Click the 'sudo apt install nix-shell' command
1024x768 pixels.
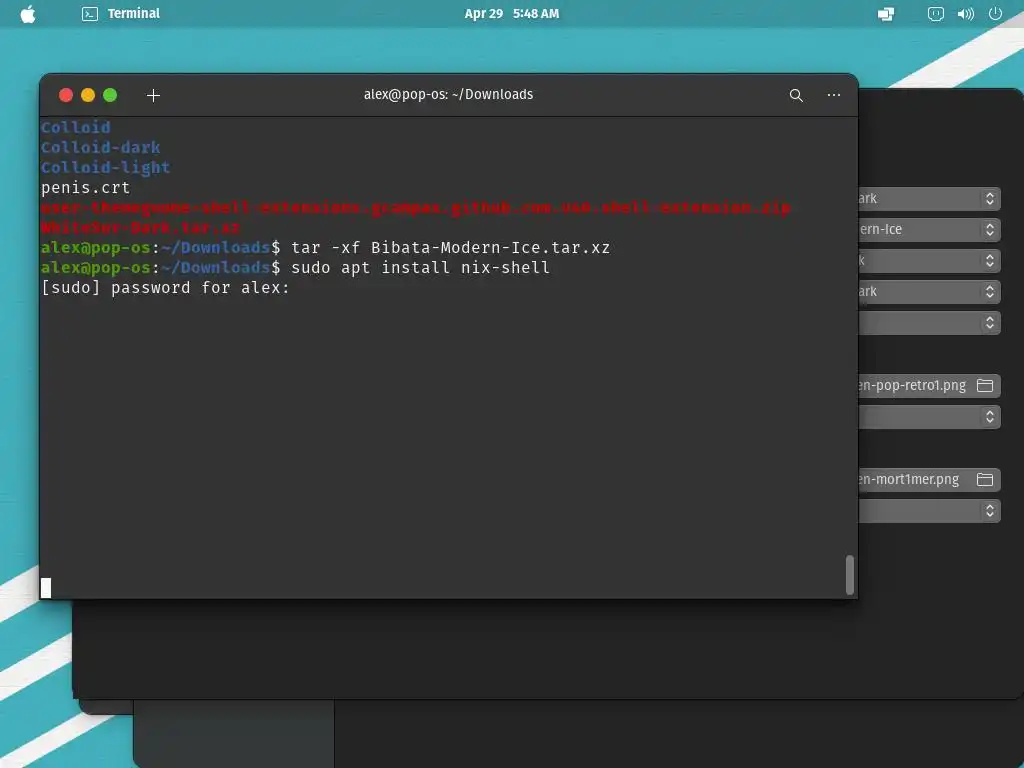(421, 268)
